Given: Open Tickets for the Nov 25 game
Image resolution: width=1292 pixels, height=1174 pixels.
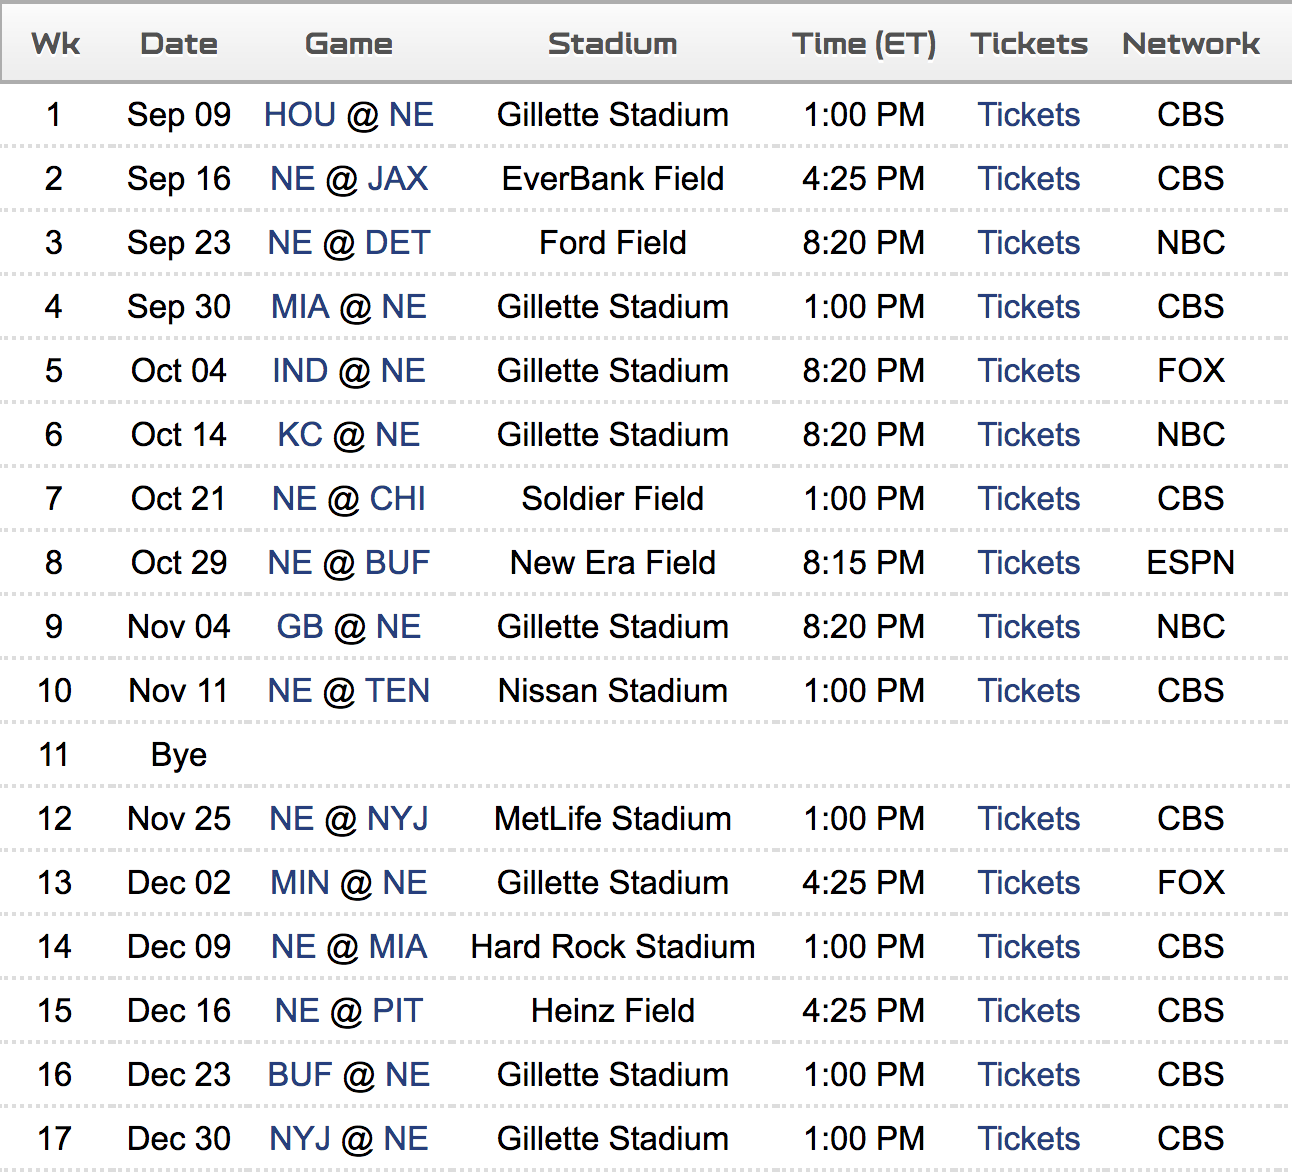Looking at the screenshot, I should (1028, 819).
